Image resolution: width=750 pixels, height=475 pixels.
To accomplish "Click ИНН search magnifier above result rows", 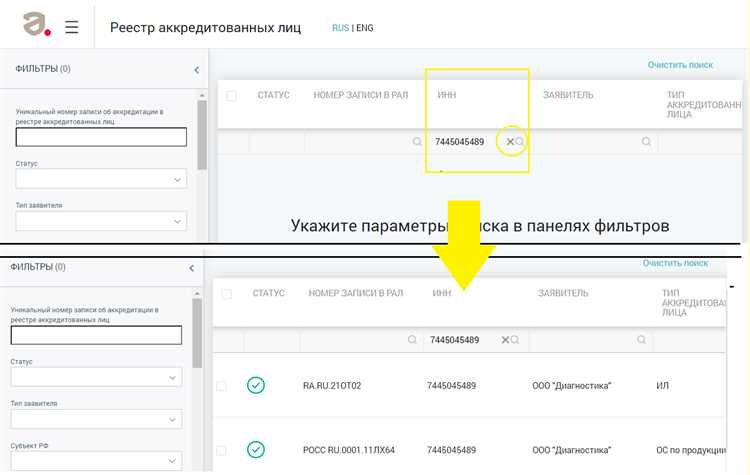I will [515, 340].
